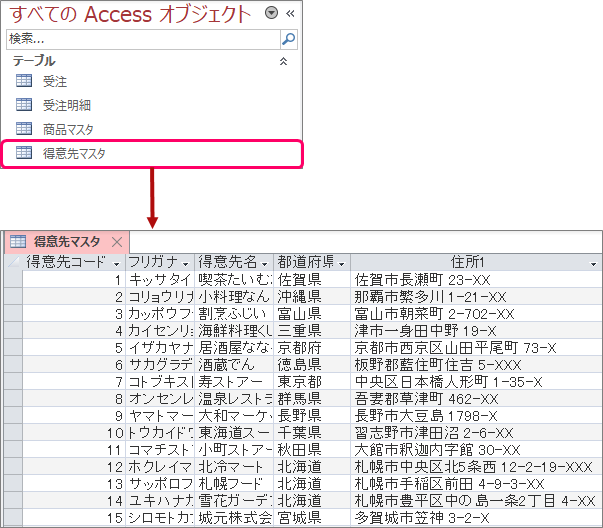
Task: Select the row selector for record 1
Action: (x=12, y=279)
